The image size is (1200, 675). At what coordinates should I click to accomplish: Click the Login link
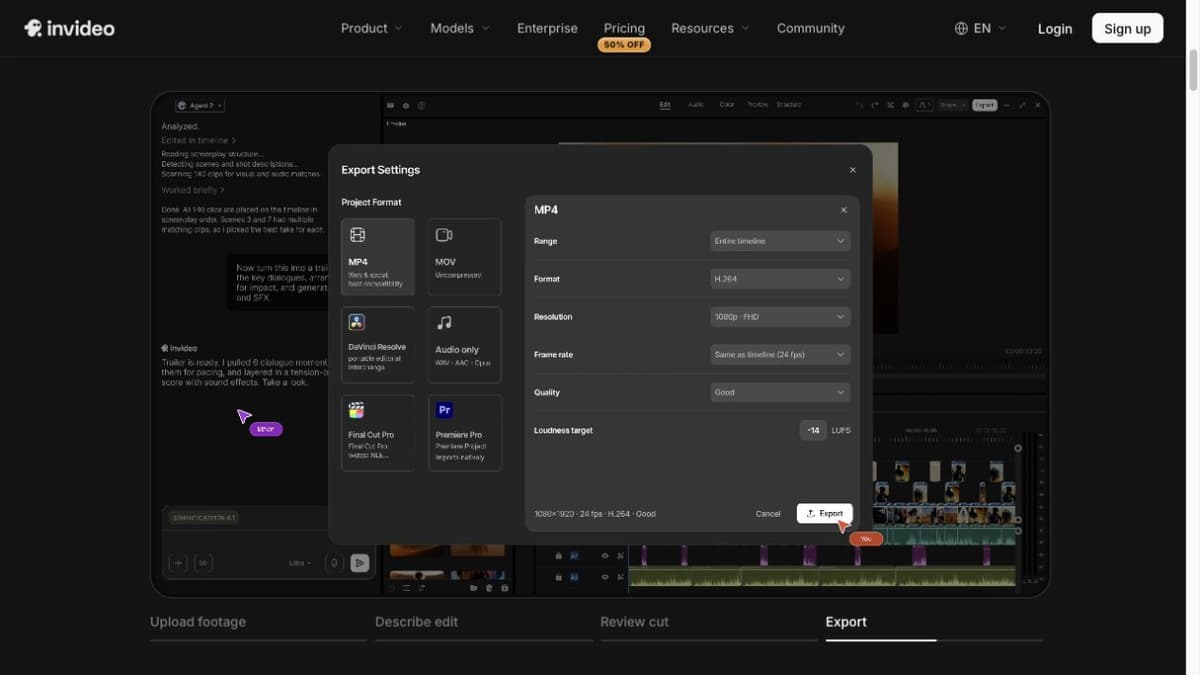(x=1055, y=28)
